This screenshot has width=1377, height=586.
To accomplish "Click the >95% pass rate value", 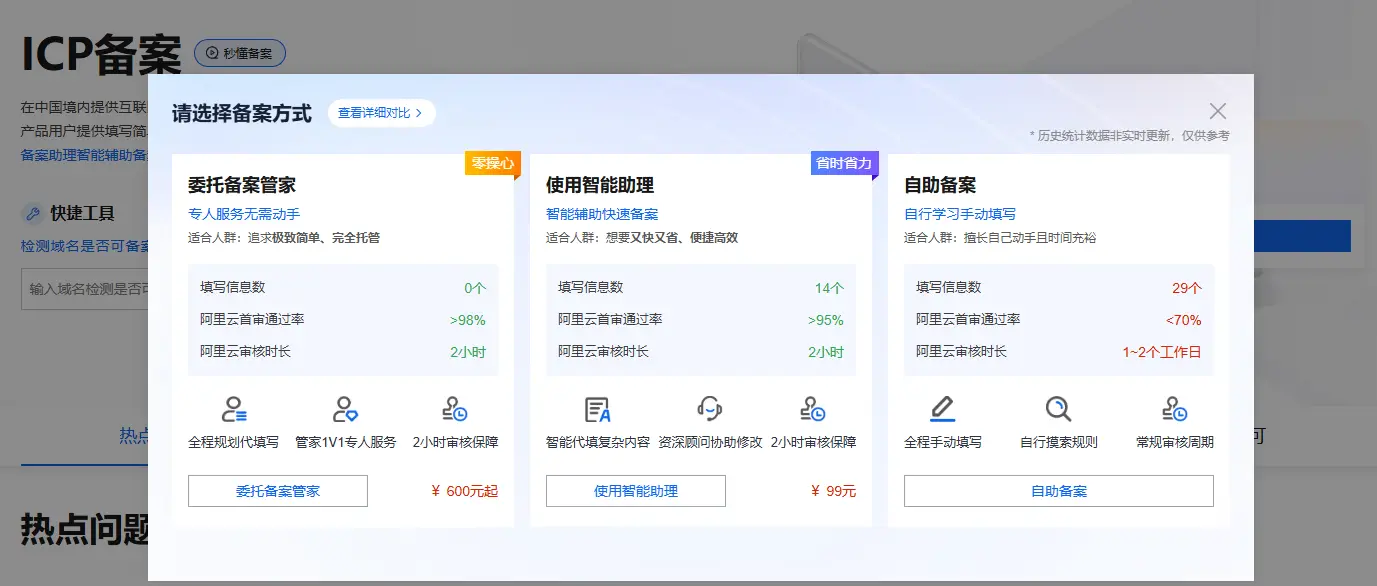I will tap(826, 320).
